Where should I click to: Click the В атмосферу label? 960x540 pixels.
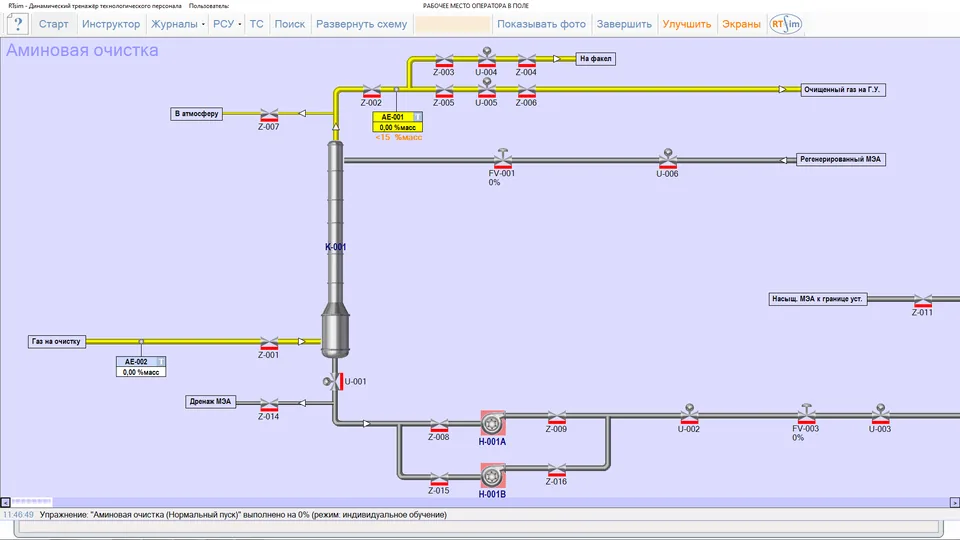[197, 113]
